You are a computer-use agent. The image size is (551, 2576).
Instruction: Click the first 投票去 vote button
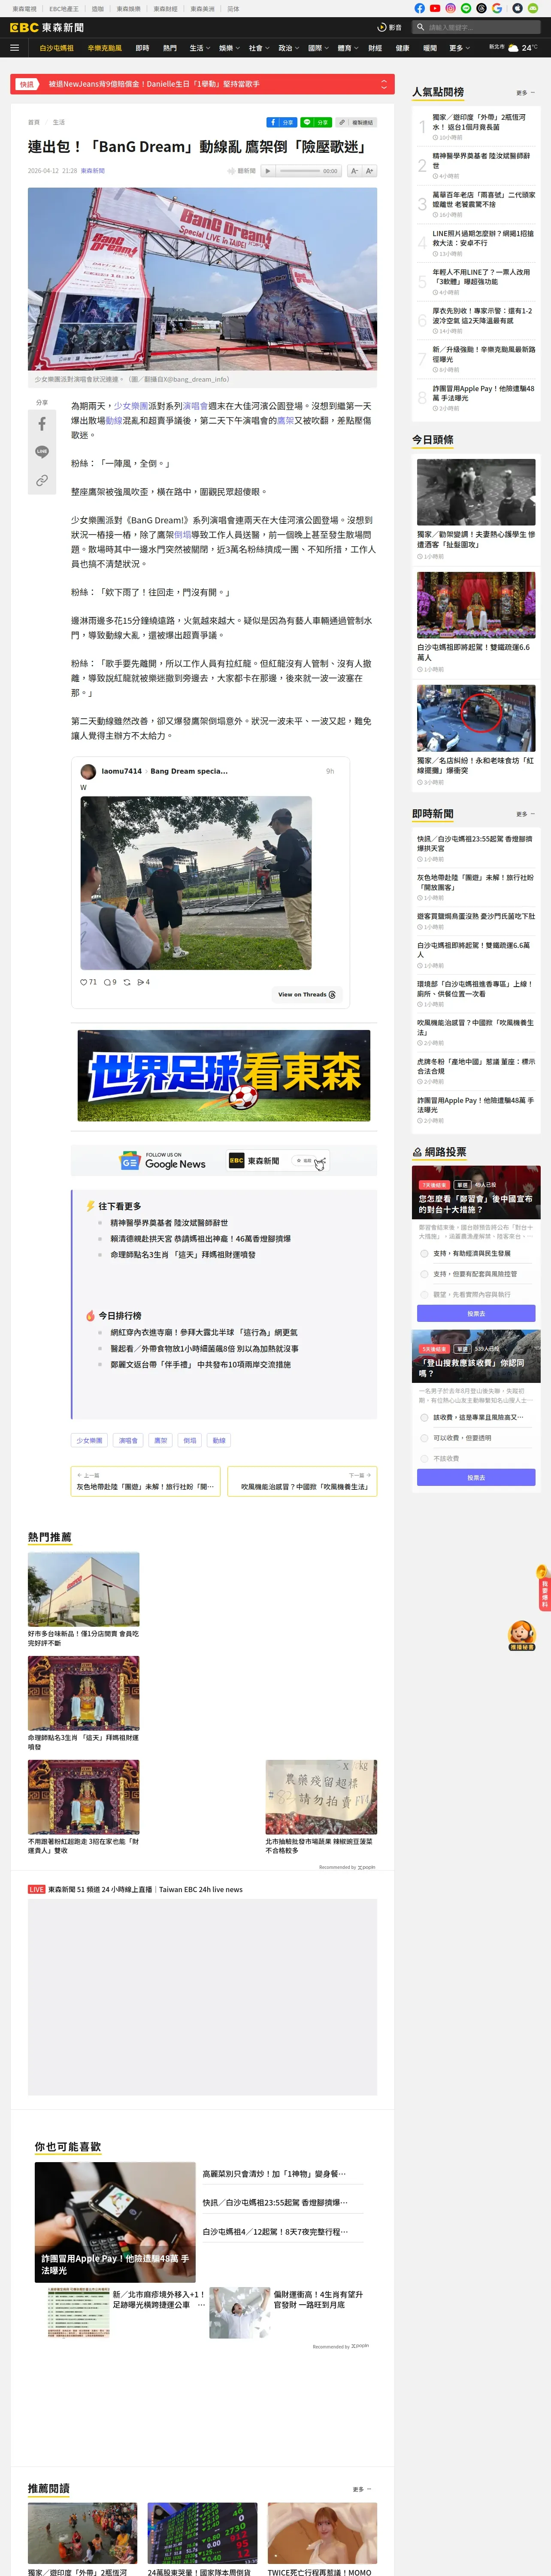click(x=476, y=1313)
